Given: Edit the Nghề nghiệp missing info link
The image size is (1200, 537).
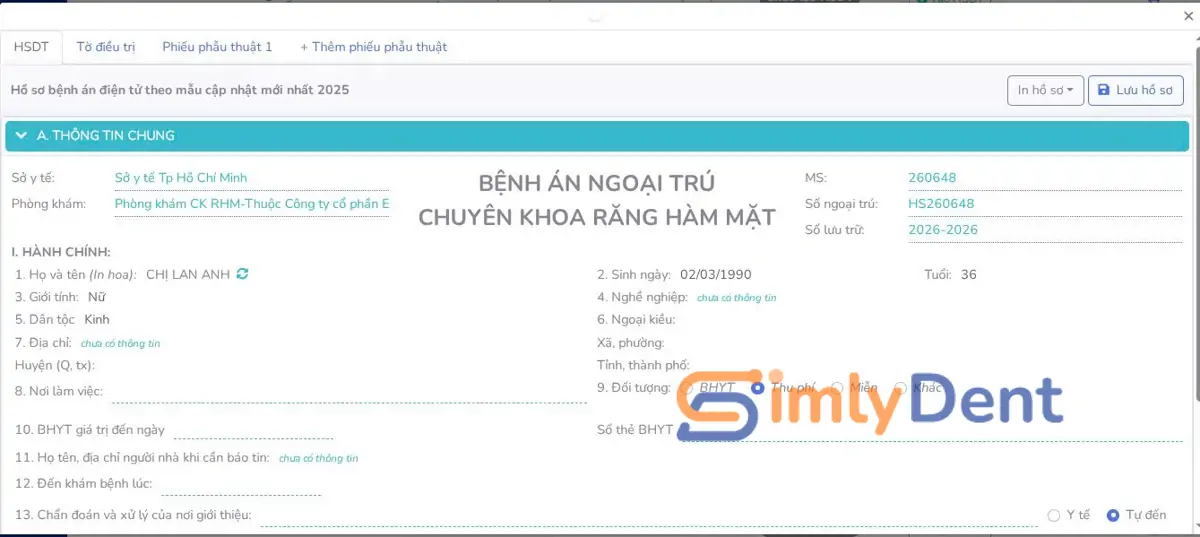Looking at the screenshot, I should coord(736,298).
